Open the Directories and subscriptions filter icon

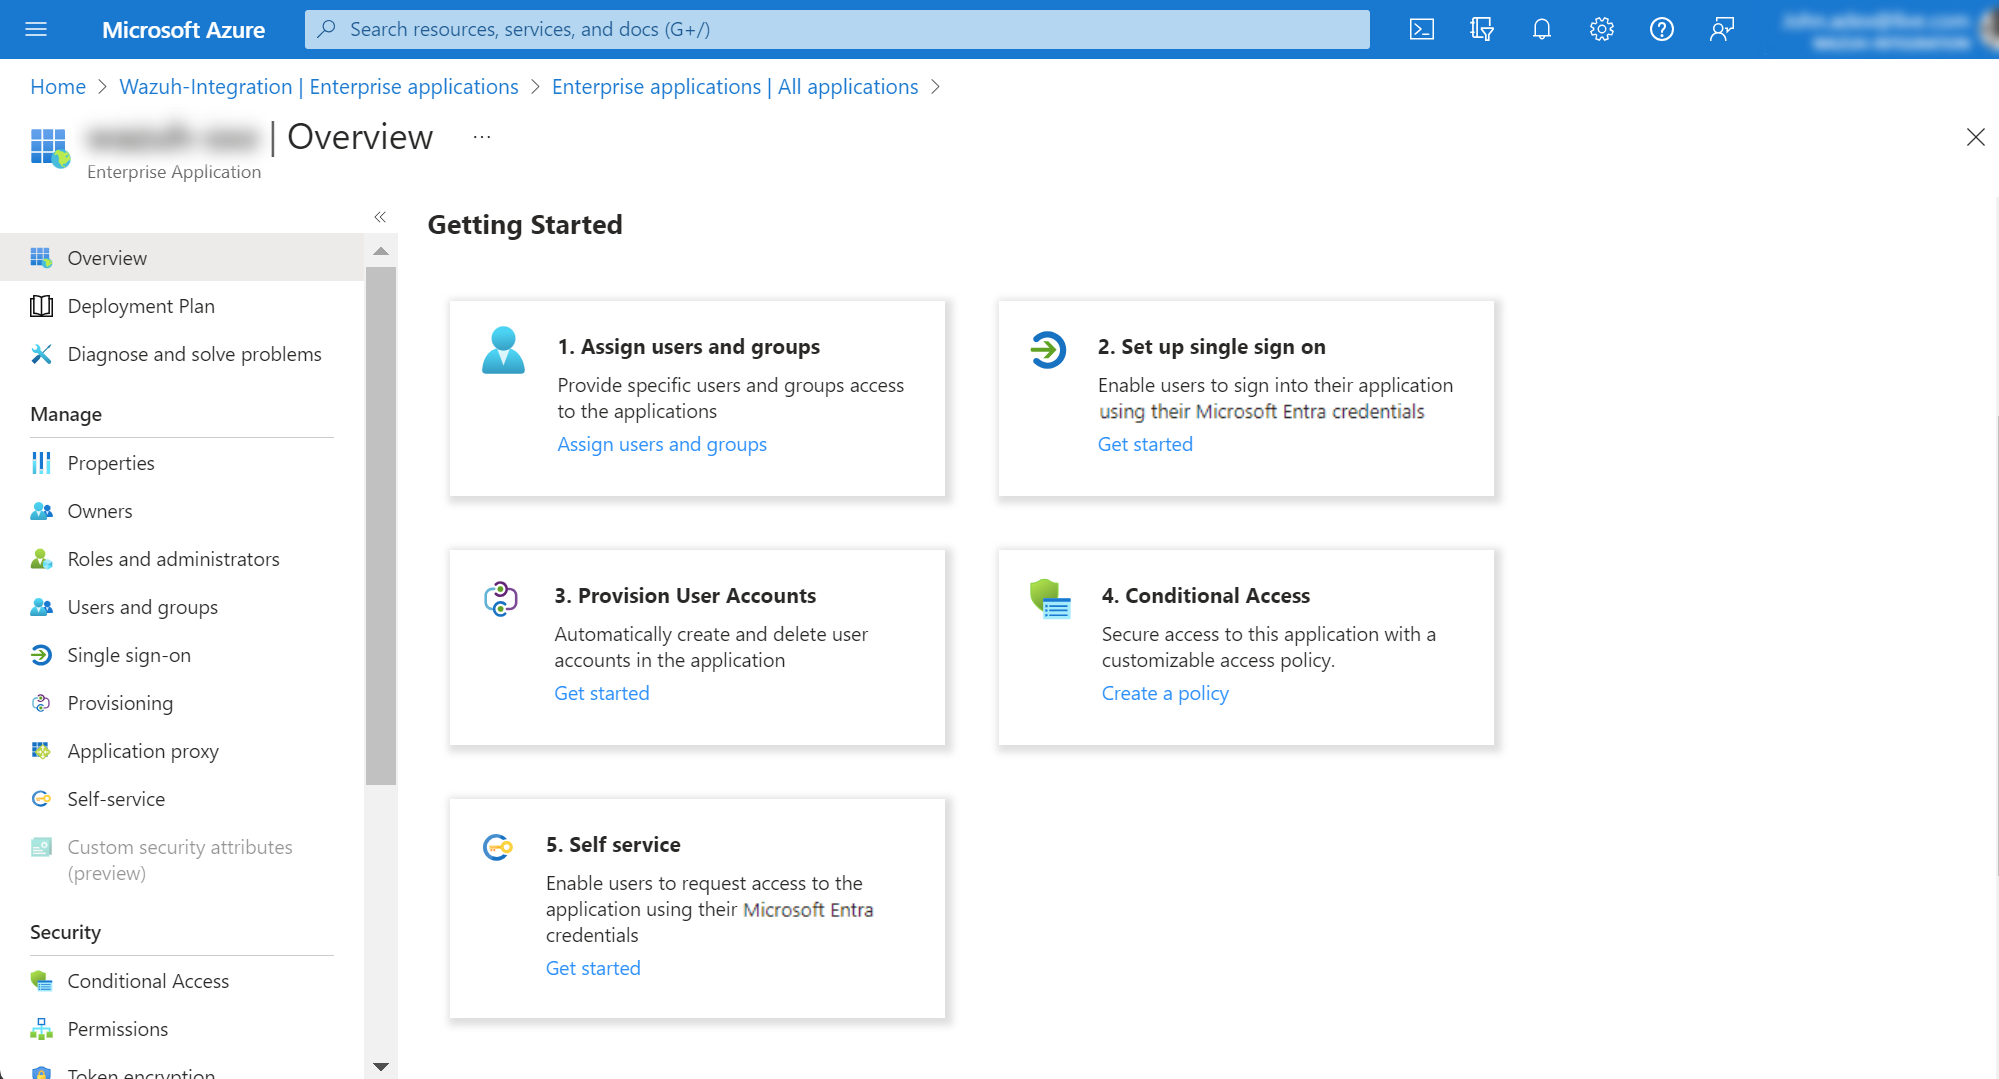[1481, 29]
